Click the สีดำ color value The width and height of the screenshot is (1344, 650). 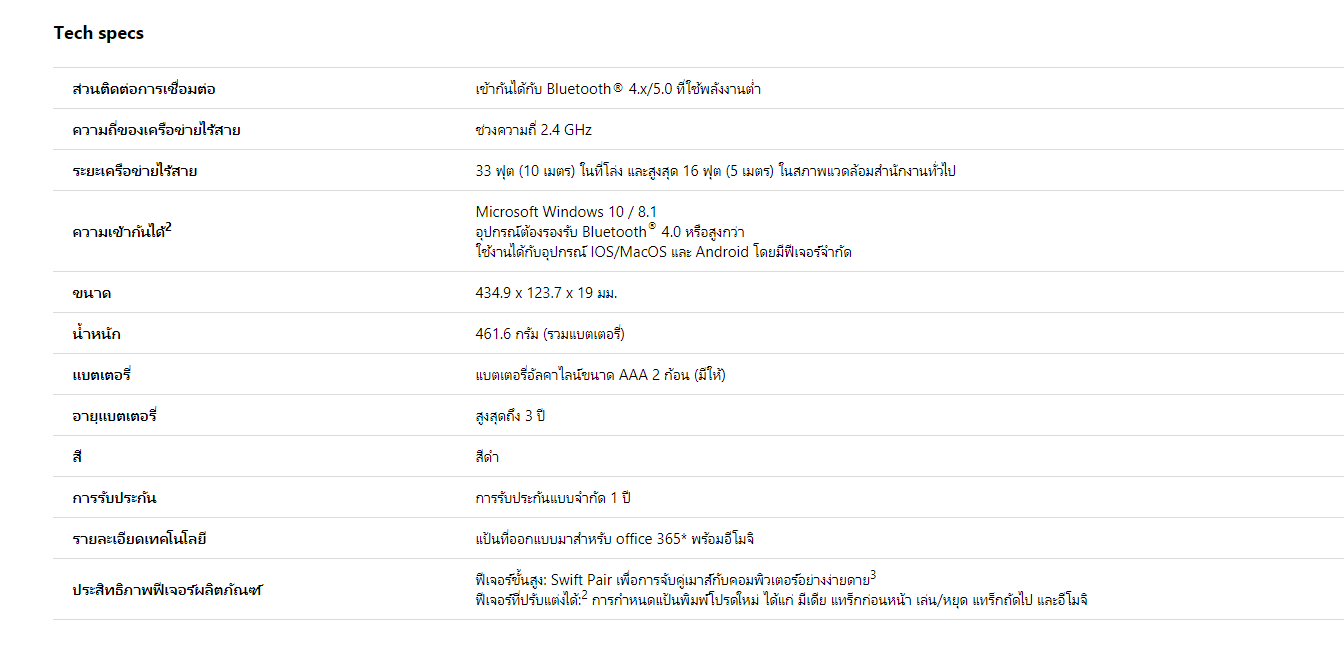tap(487, 457)
